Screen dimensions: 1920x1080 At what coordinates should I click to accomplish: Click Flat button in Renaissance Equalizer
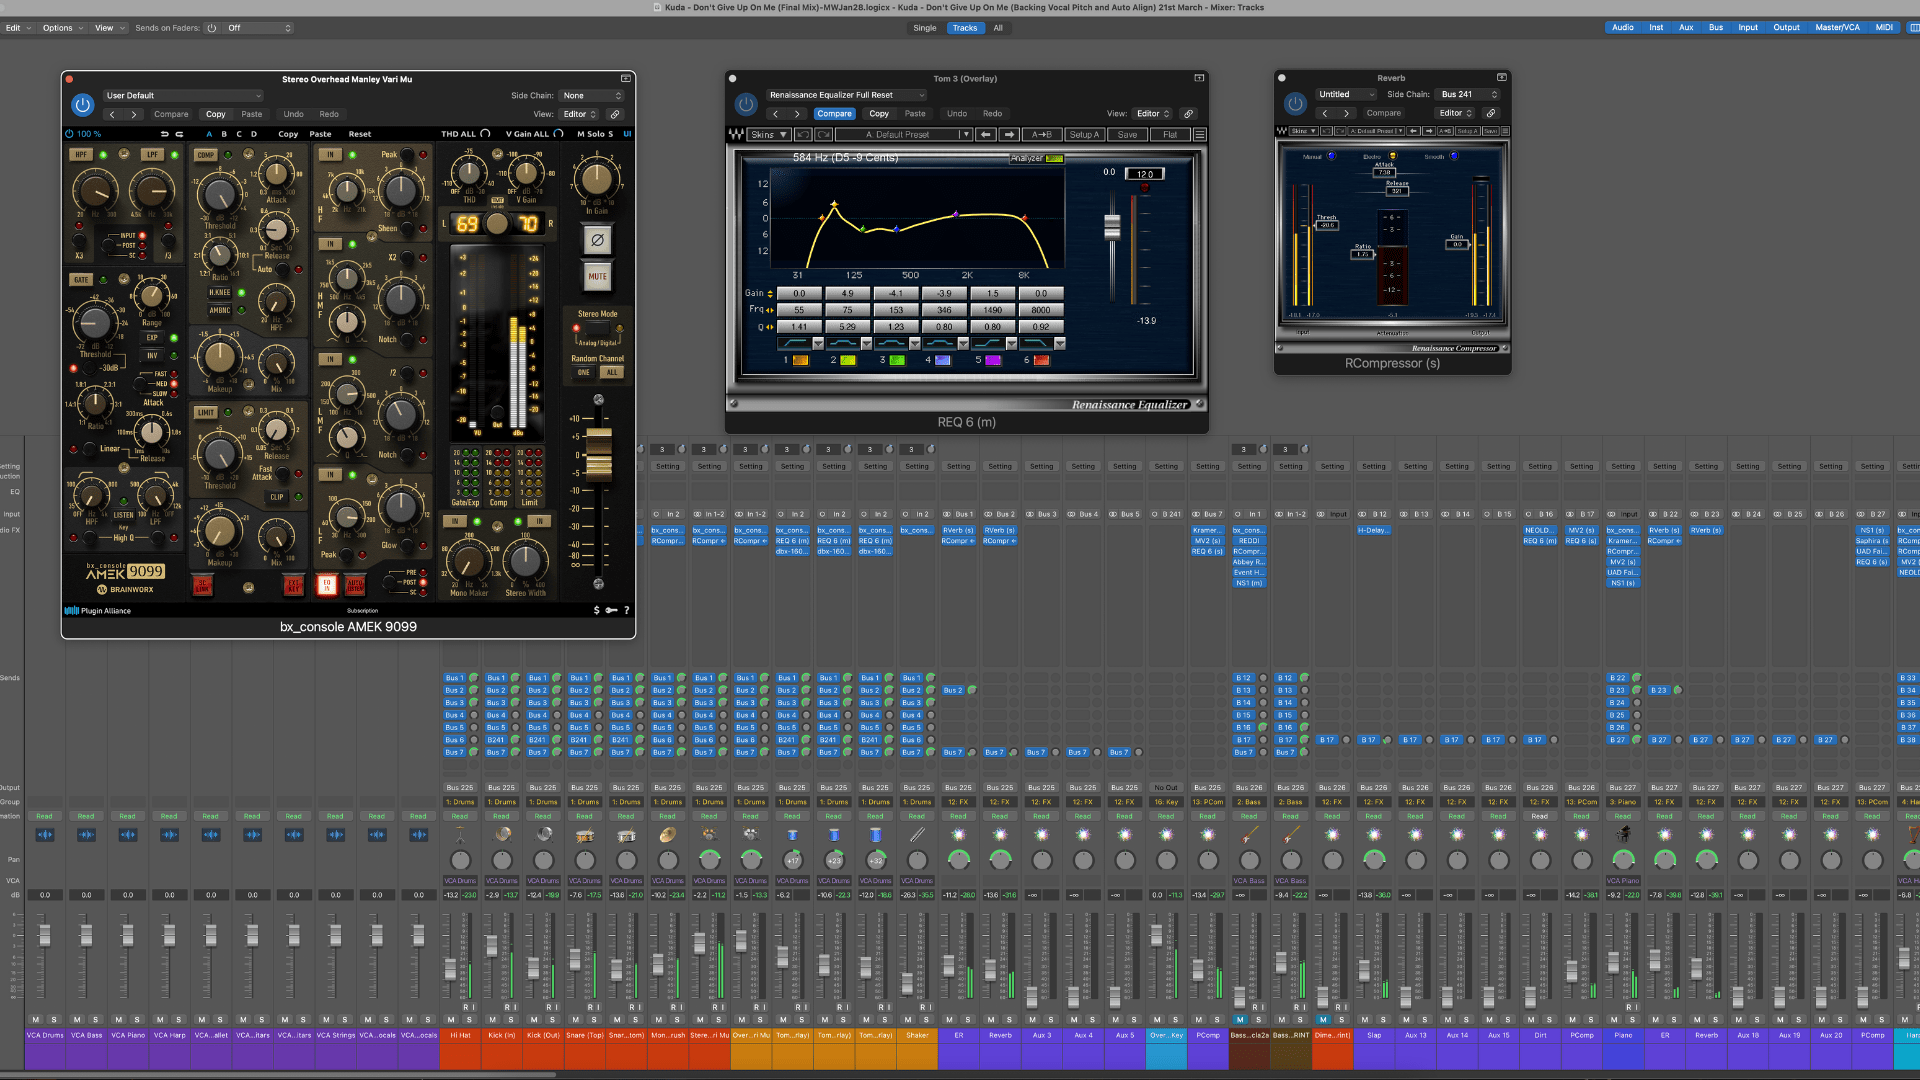click(x=1169, y=134)
